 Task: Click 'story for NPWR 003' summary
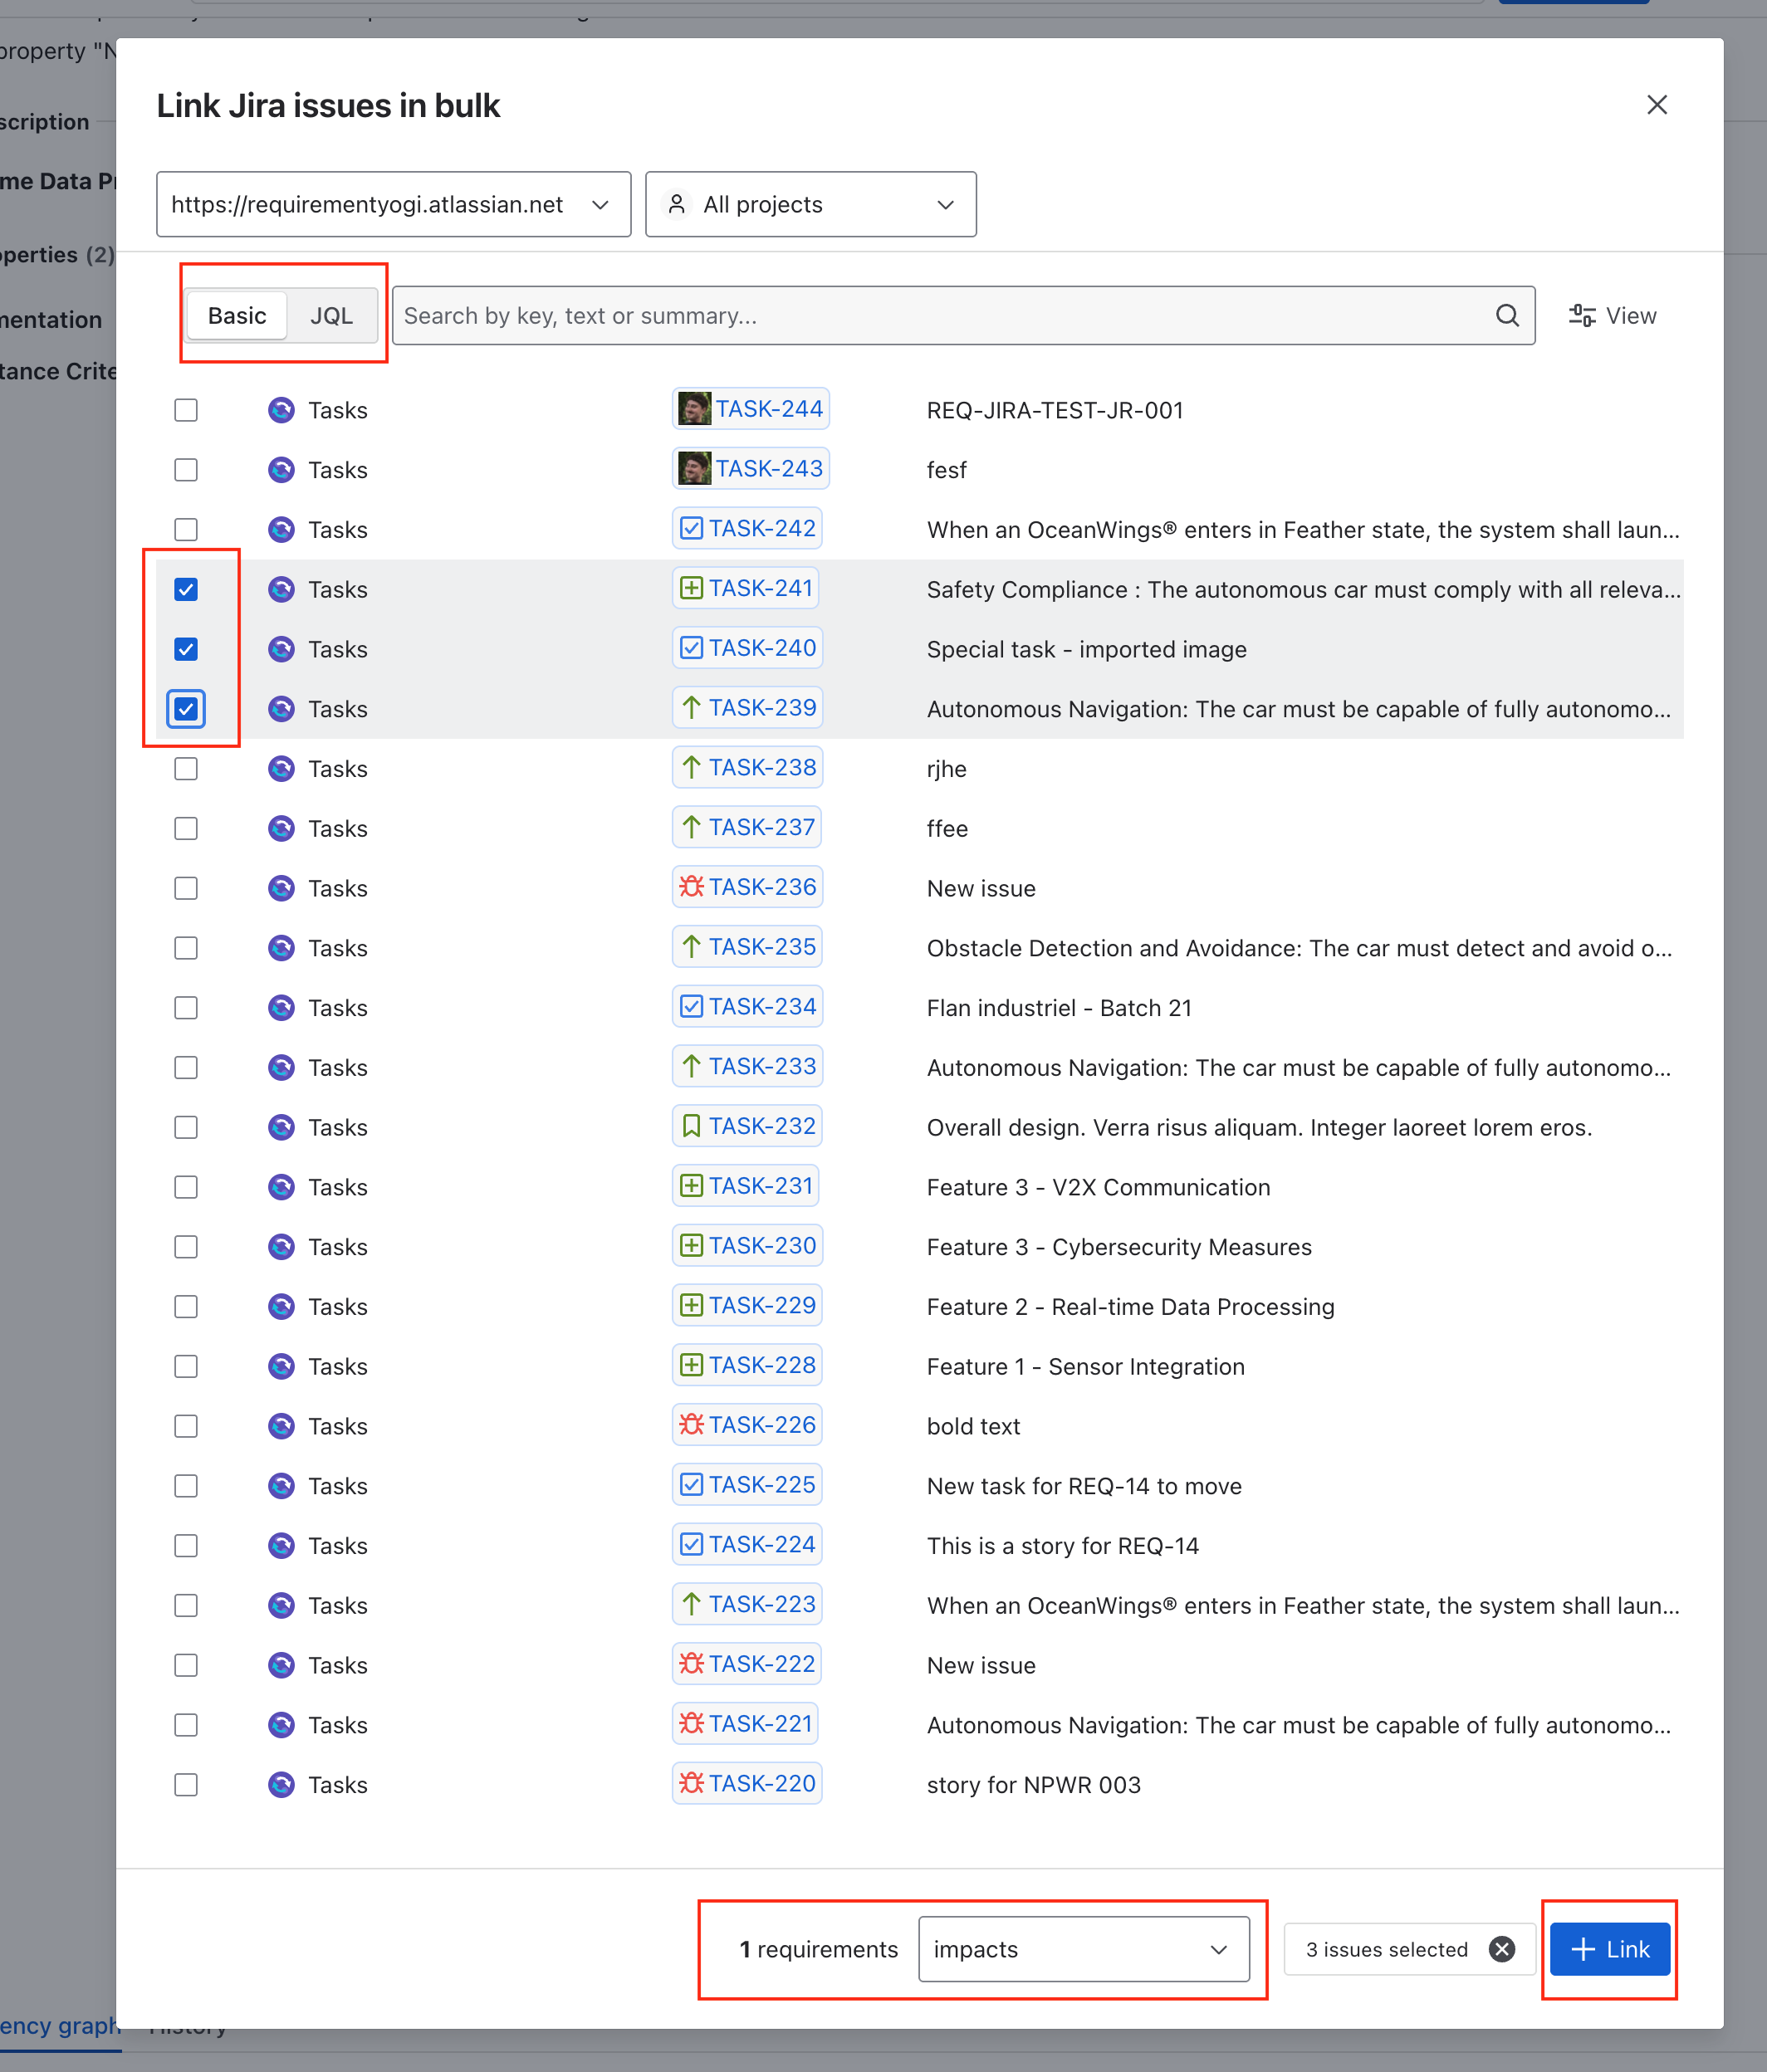tap(1033, 1785)
